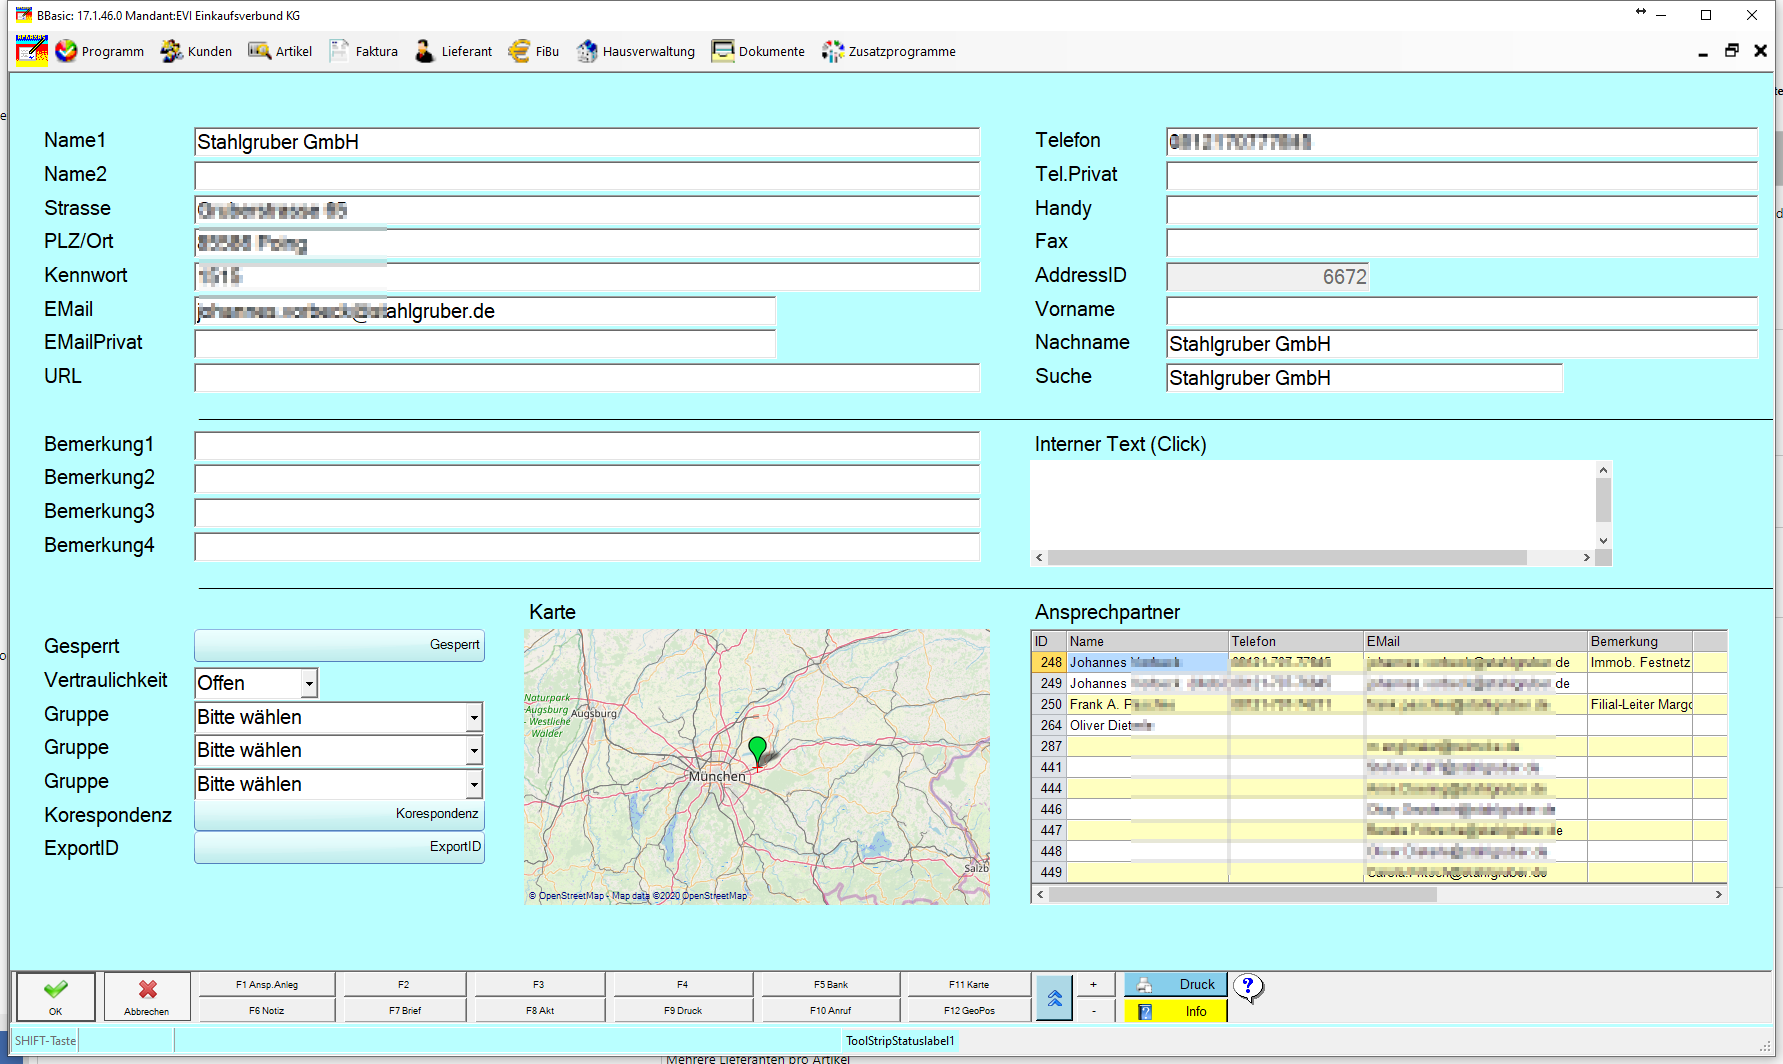
Task: Click the ExportID button
Action: pyautogui.click(x=339, y=847)
